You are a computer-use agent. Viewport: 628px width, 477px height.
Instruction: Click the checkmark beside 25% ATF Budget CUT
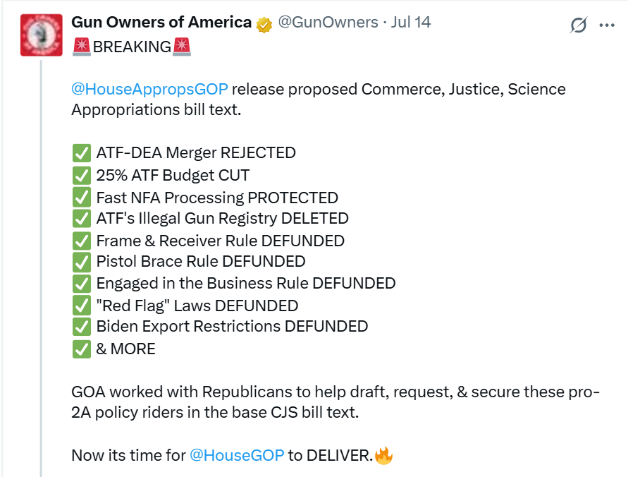pyautogui.click(x=82, y=175)
